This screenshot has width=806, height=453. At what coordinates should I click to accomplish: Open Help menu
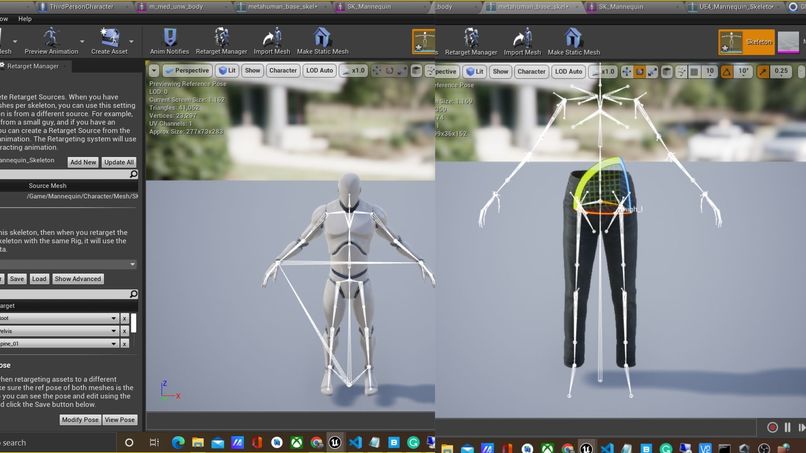[25, 19]
